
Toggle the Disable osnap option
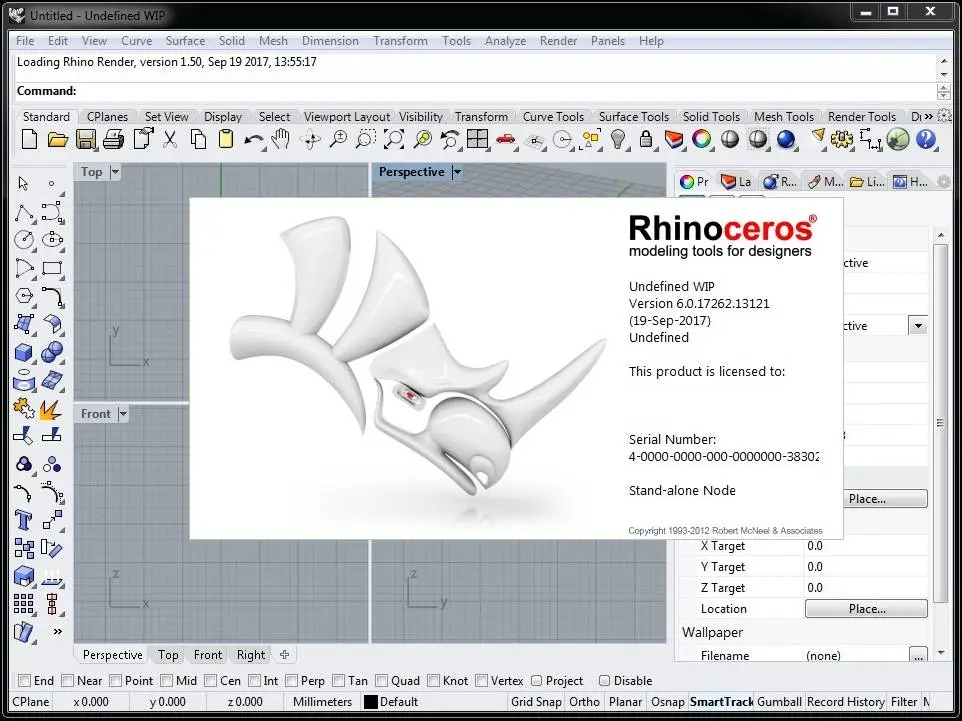pyautogui.click(x=604, y=681)
